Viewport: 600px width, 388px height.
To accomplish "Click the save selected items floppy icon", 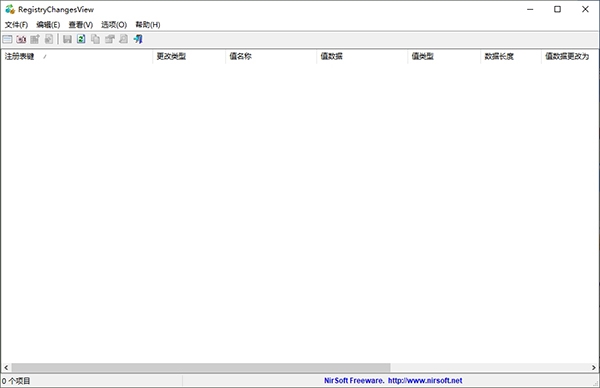I will [x=67, y=39].
